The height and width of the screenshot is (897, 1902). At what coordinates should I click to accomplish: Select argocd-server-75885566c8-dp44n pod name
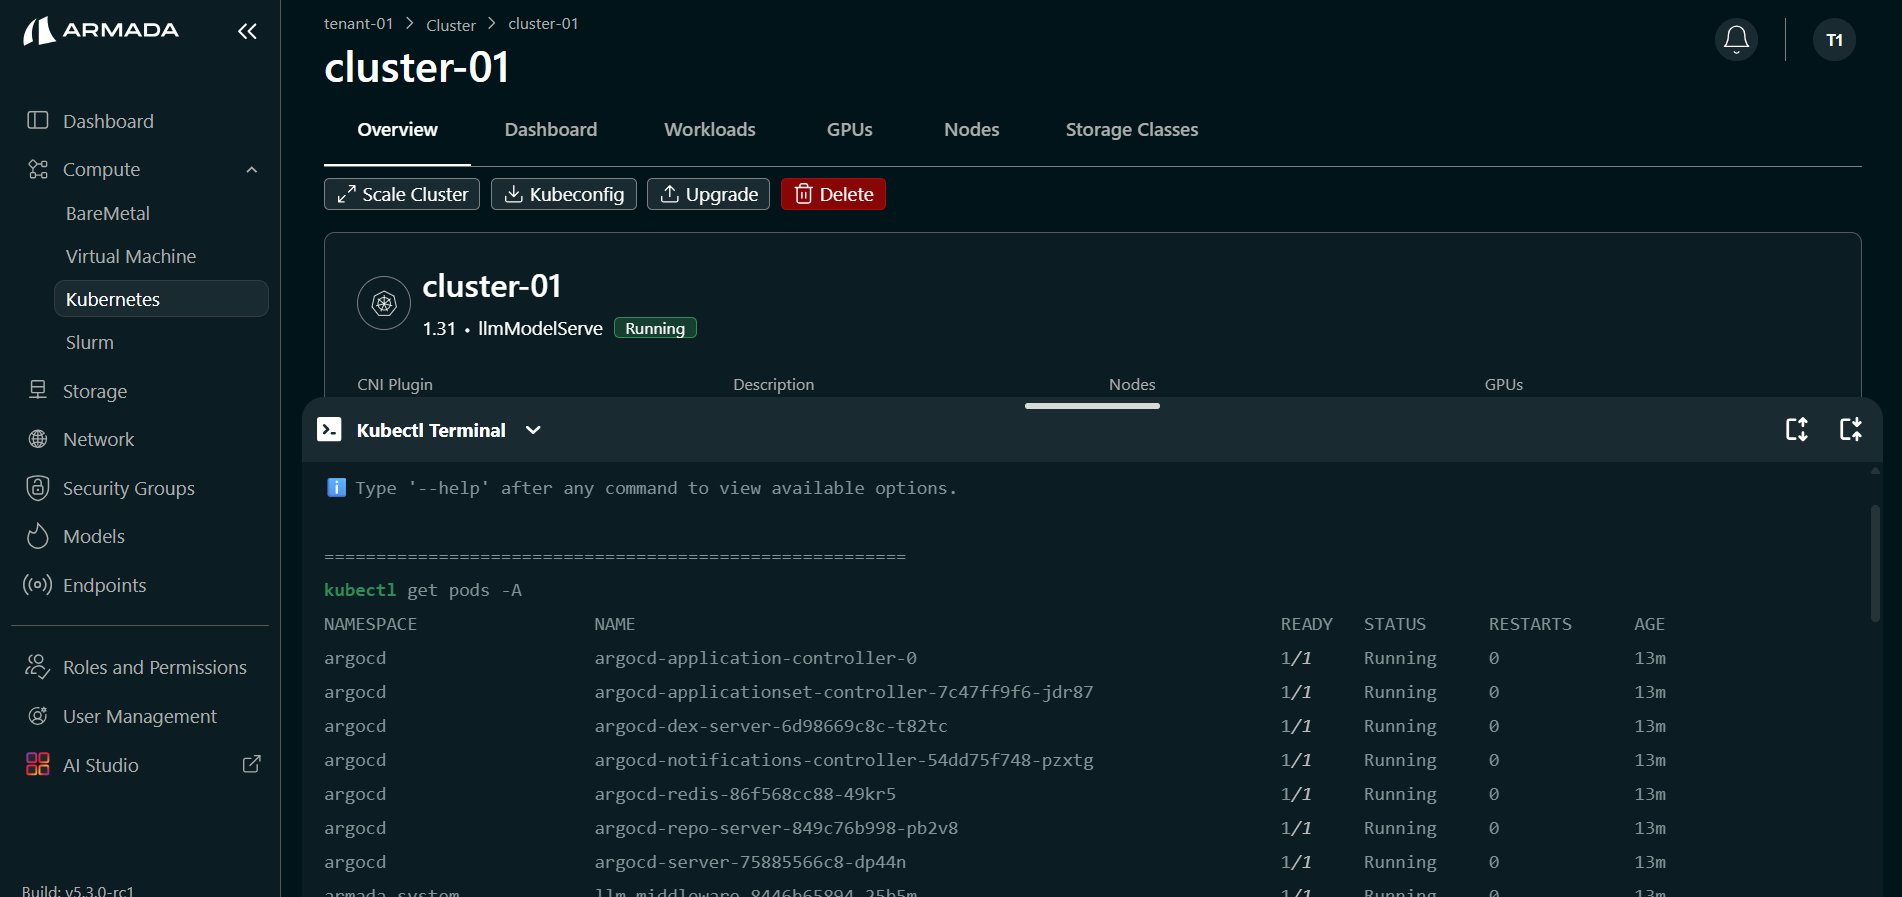[750, 862]
